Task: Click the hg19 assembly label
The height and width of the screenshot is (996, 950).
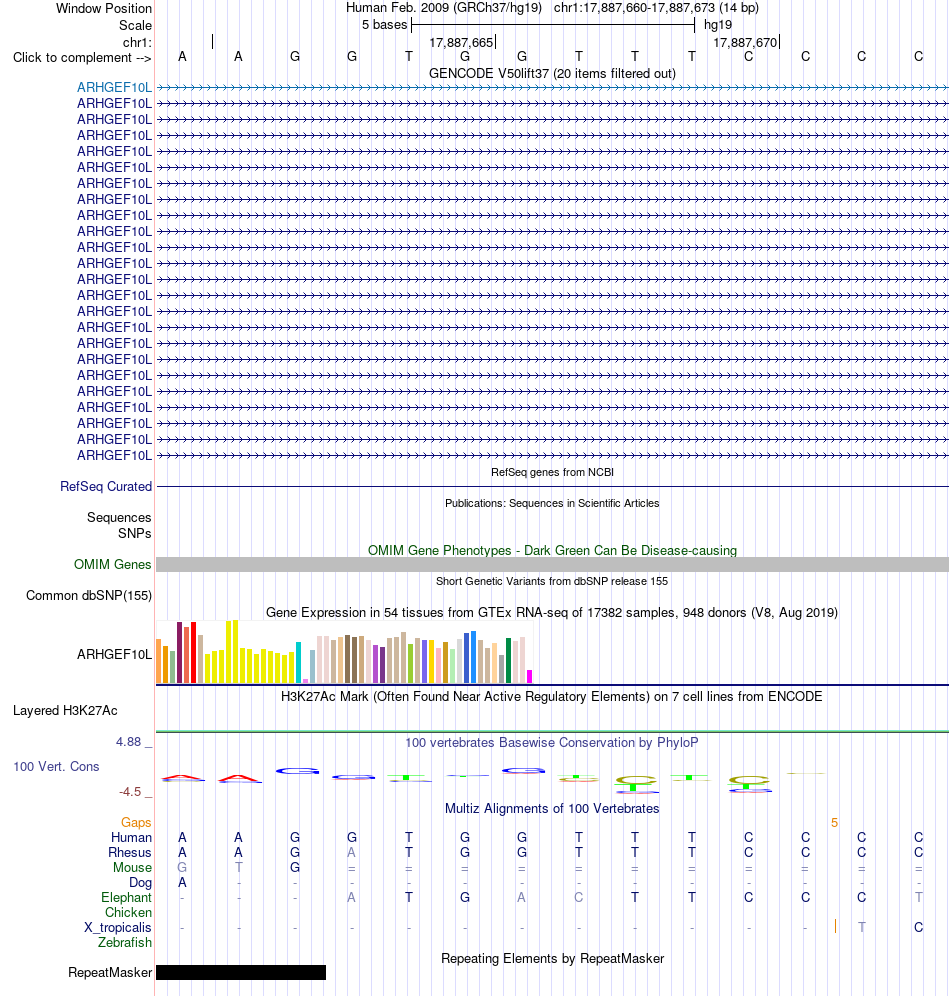Action: (x=718, y=25)
